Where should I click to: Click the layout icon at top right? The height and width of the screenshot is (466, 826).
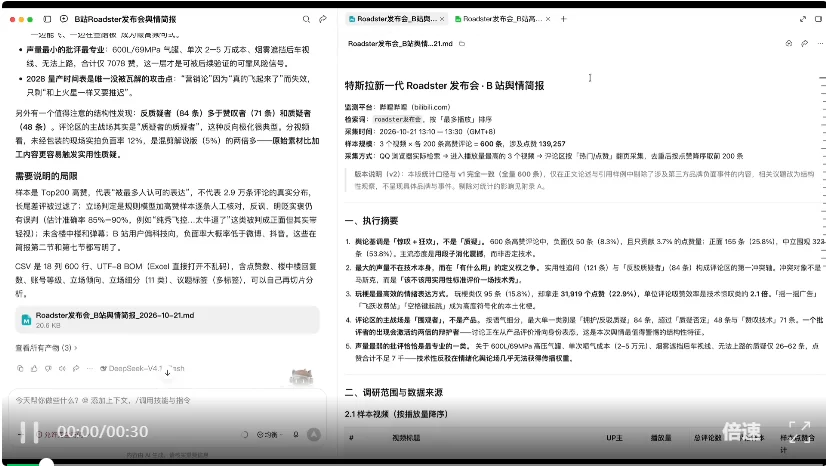819,19
